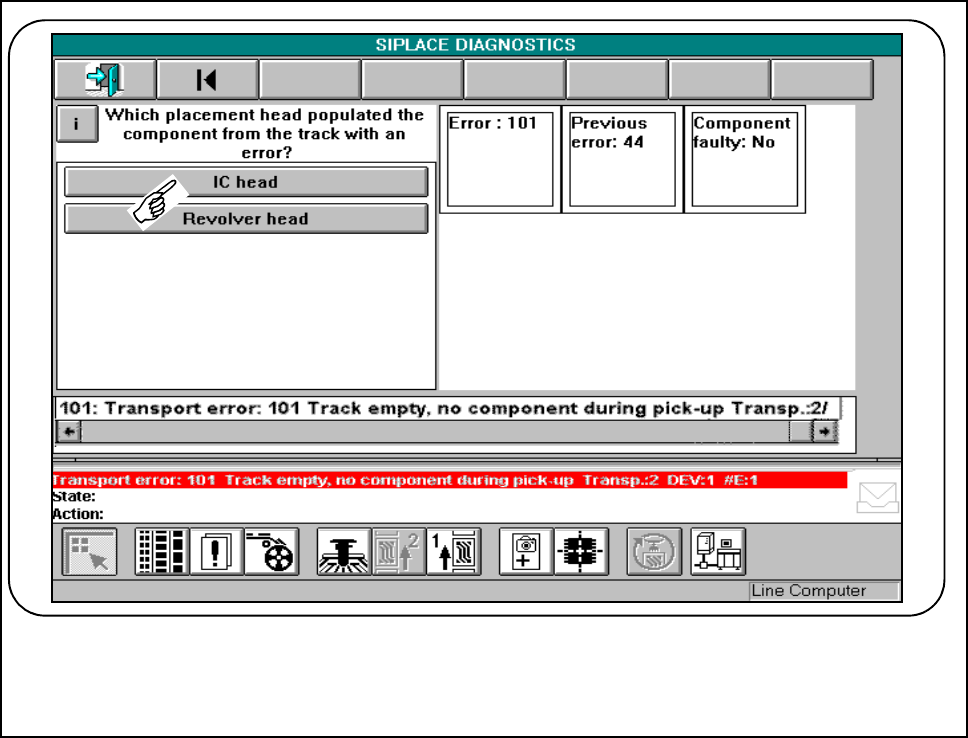Click the conveyor 1 up-arrow icon
This screenshot has height=738, width=968.
click(x=454, y=552)
